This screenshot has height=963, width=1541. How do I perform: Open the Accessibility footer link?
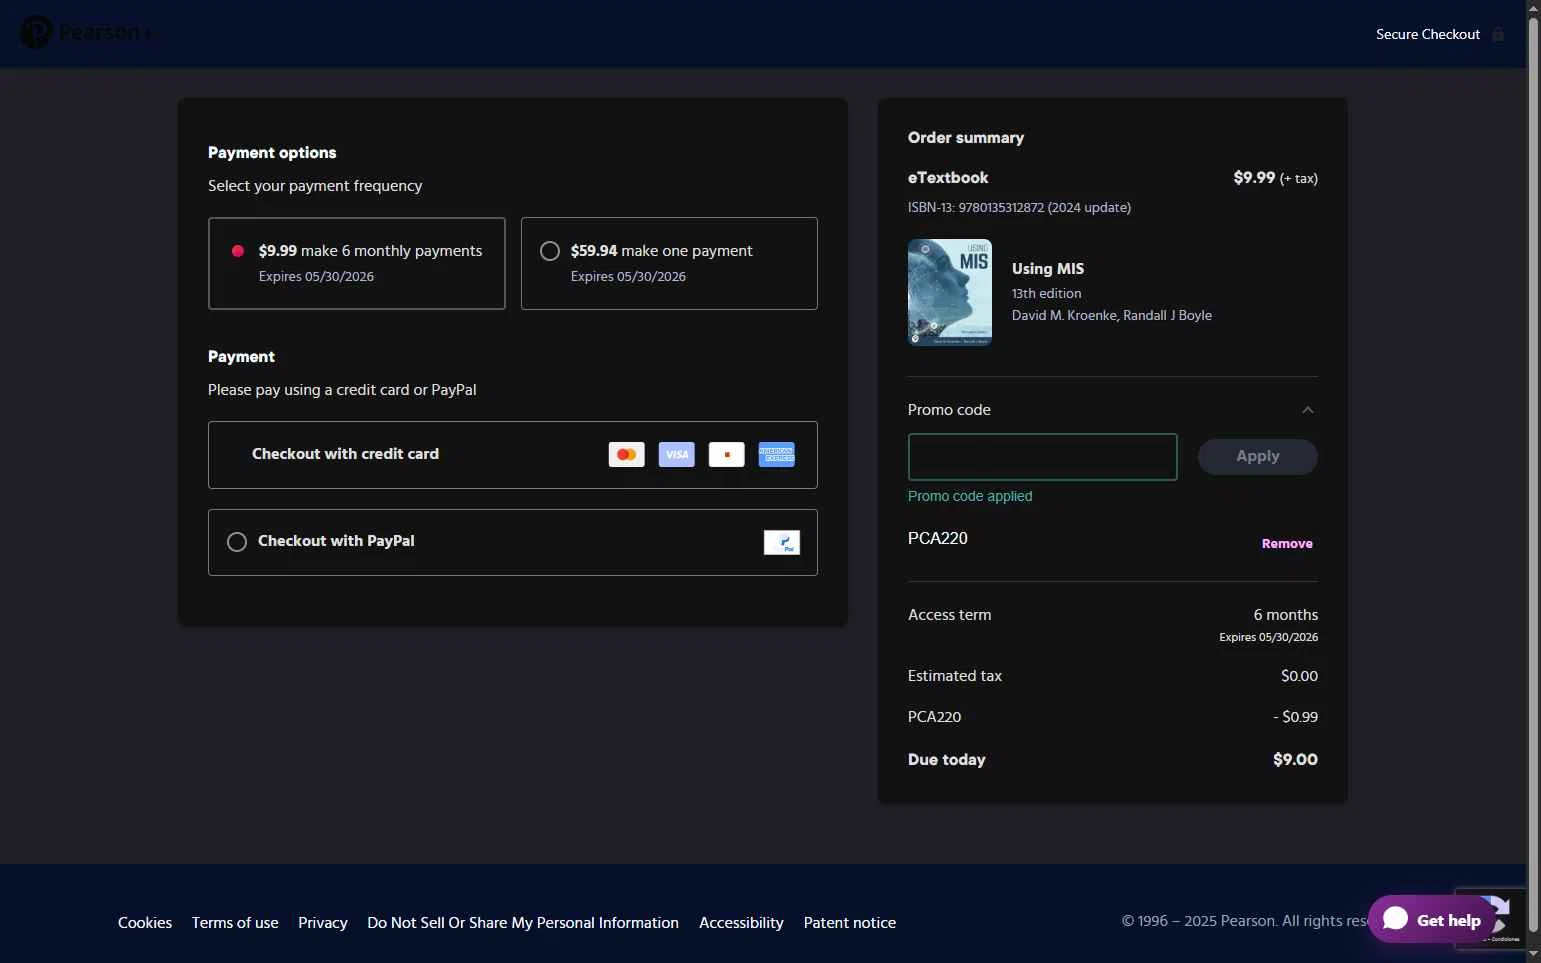pos(741,923)
